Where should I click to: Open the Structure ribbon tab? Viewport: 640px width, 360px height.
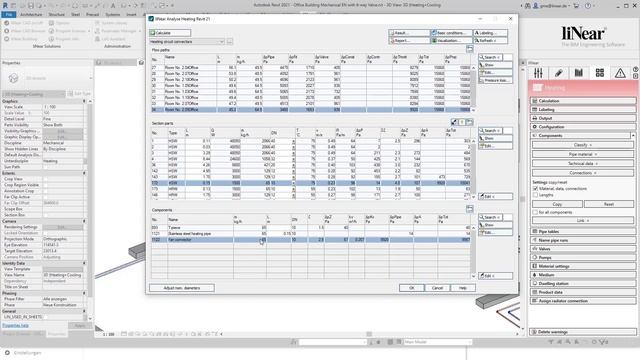click(x=57, y=14)
